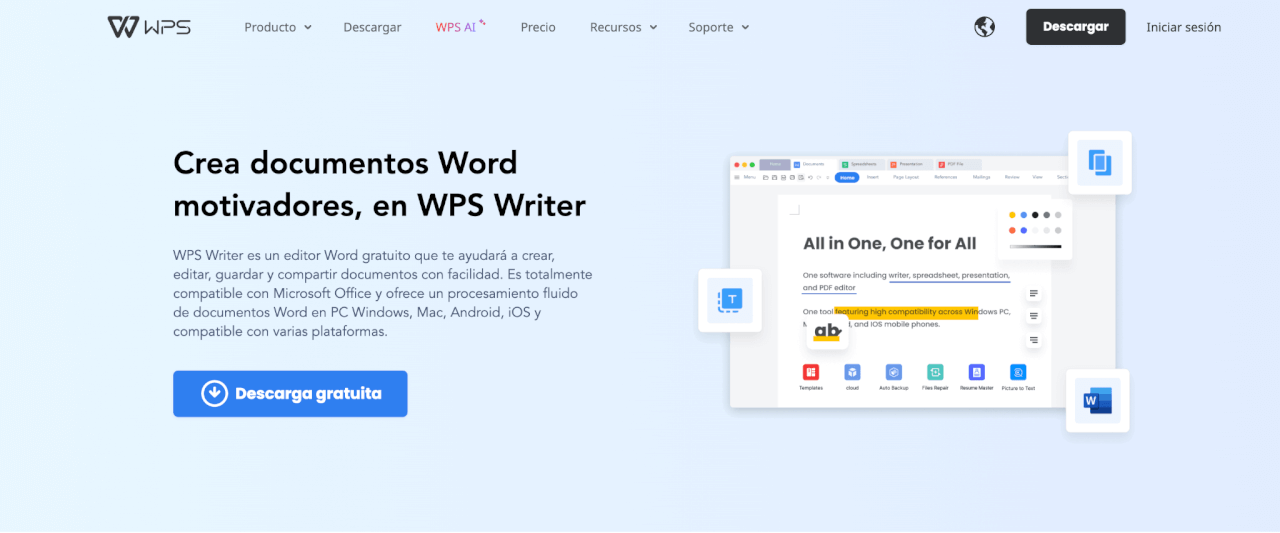This screenshot has width=1280, height=533.
Task: Click the 'All in One, One for All' title
Action: click(890, 243)
